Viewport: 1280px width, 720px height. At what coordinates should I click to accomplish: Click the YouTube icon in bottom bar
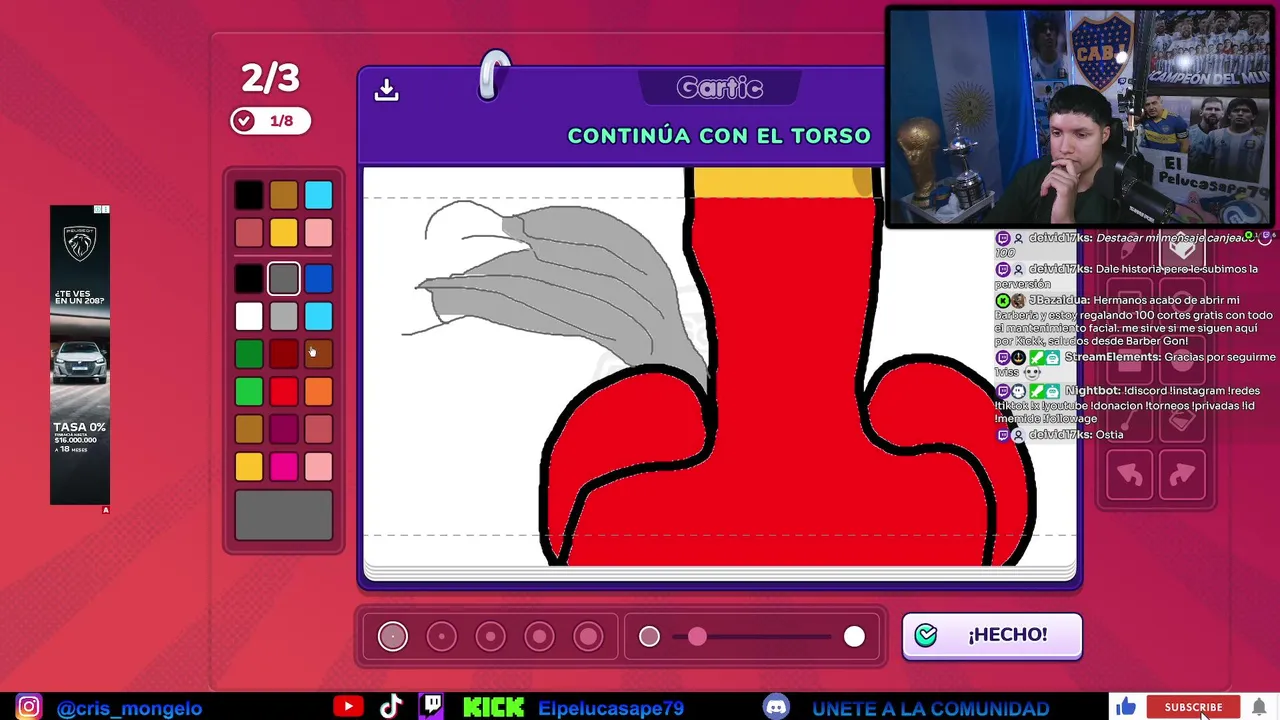(348, 707)
